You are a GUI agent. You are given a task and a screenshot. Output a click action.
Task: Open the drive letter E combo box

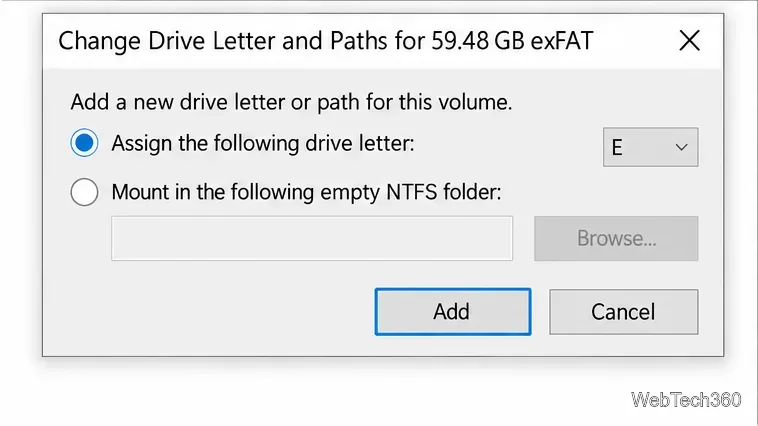[x=650, y=147]
